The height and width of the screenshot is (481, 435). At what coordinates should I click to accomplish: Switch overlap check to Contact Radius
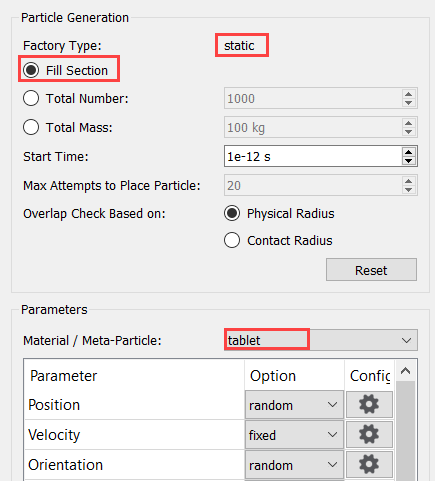[232, 240]
